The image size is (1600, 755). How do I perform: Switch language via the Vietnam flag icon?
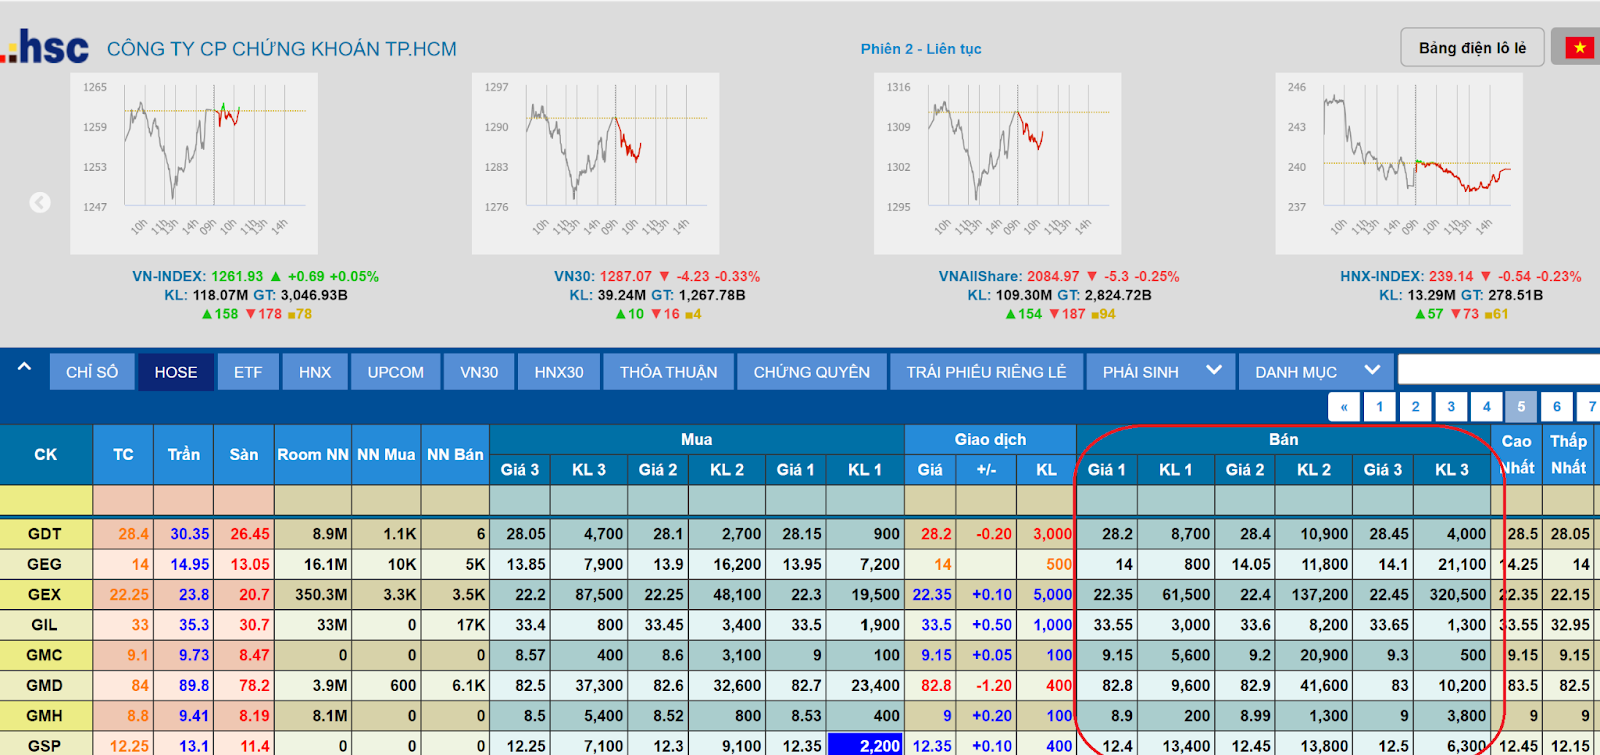tap(1579, 47)
